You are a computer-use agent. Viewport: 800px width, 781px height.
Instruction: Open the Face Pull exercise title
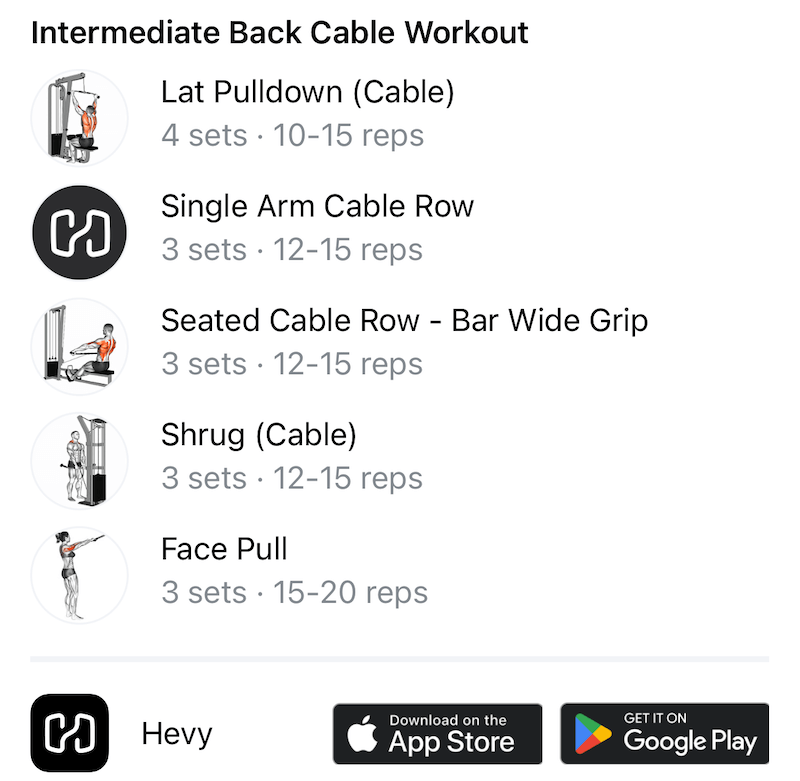tap(224, 549)
